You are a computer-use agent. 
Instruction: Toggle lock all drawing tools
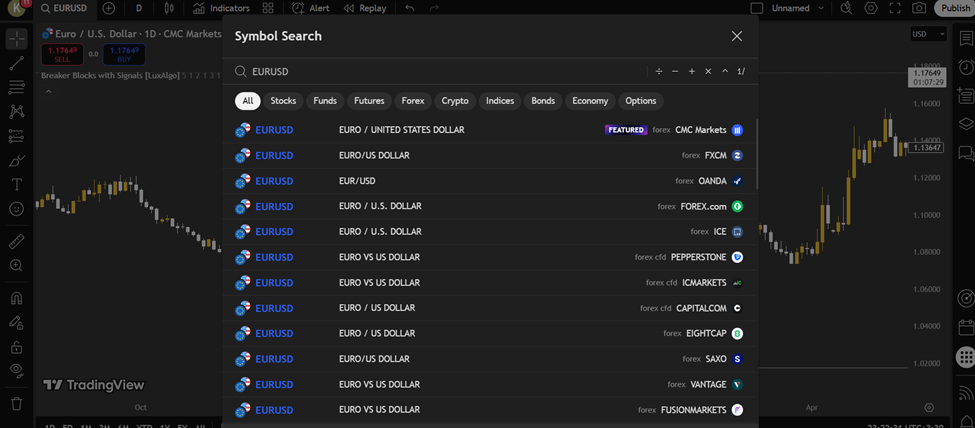pyautogui.click(x=17, y=347)
